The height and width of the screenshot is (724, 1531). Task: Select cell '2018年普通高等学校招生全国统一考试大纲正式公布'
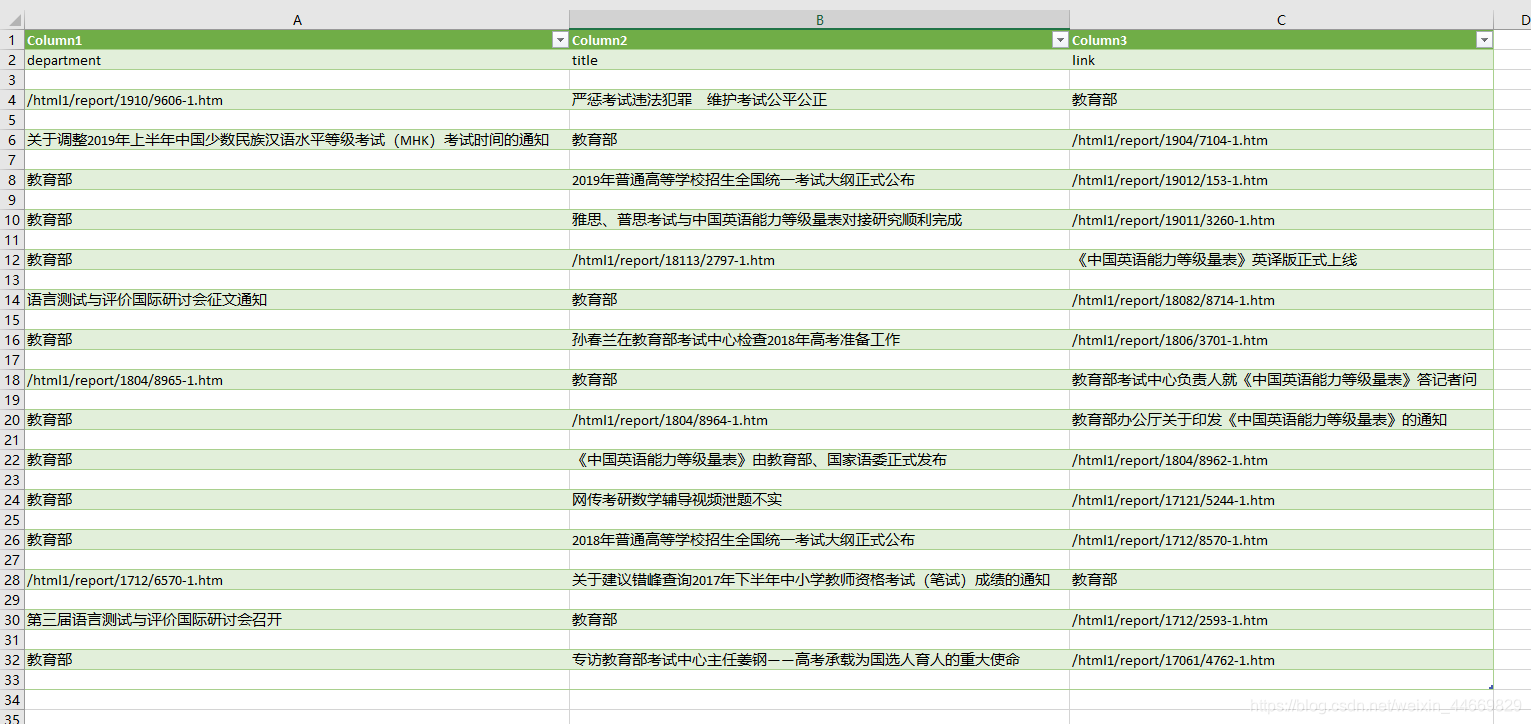819,540
